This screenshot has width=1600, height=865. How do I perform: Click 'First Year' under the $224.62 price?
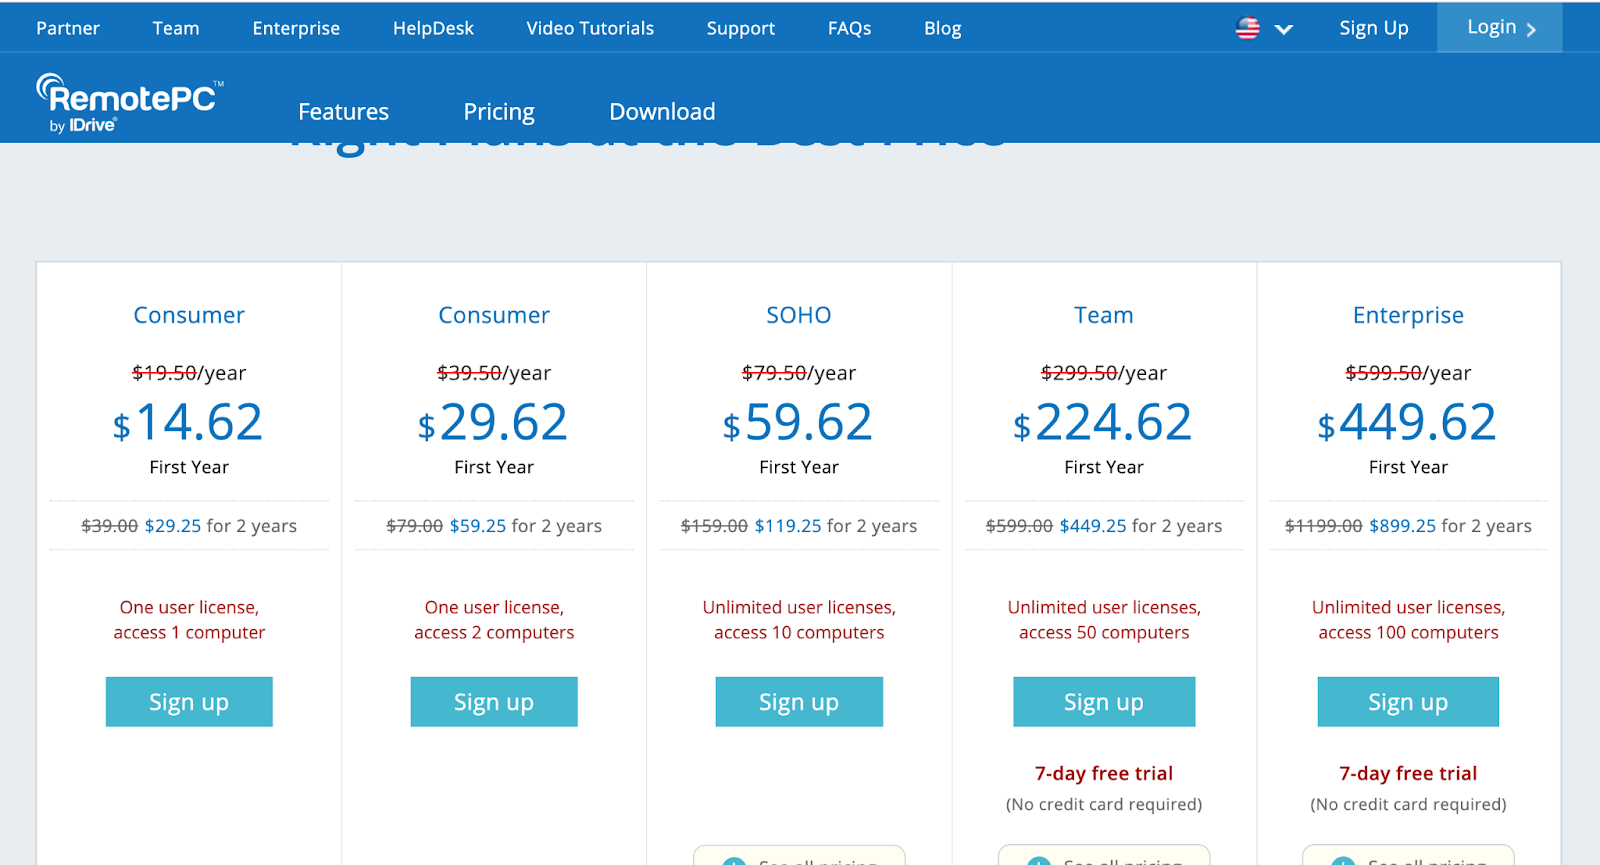coord(1104,467)
